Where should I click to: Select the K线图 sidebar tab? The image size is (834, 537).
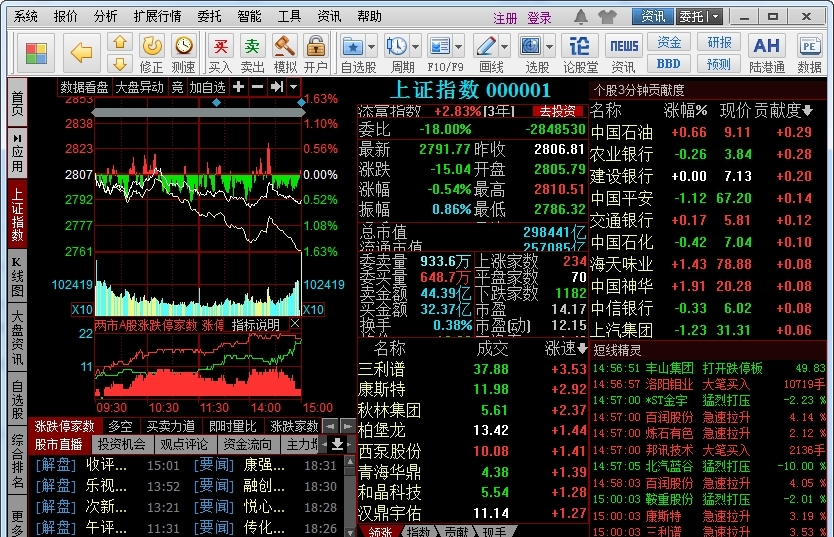click(18, 275)
